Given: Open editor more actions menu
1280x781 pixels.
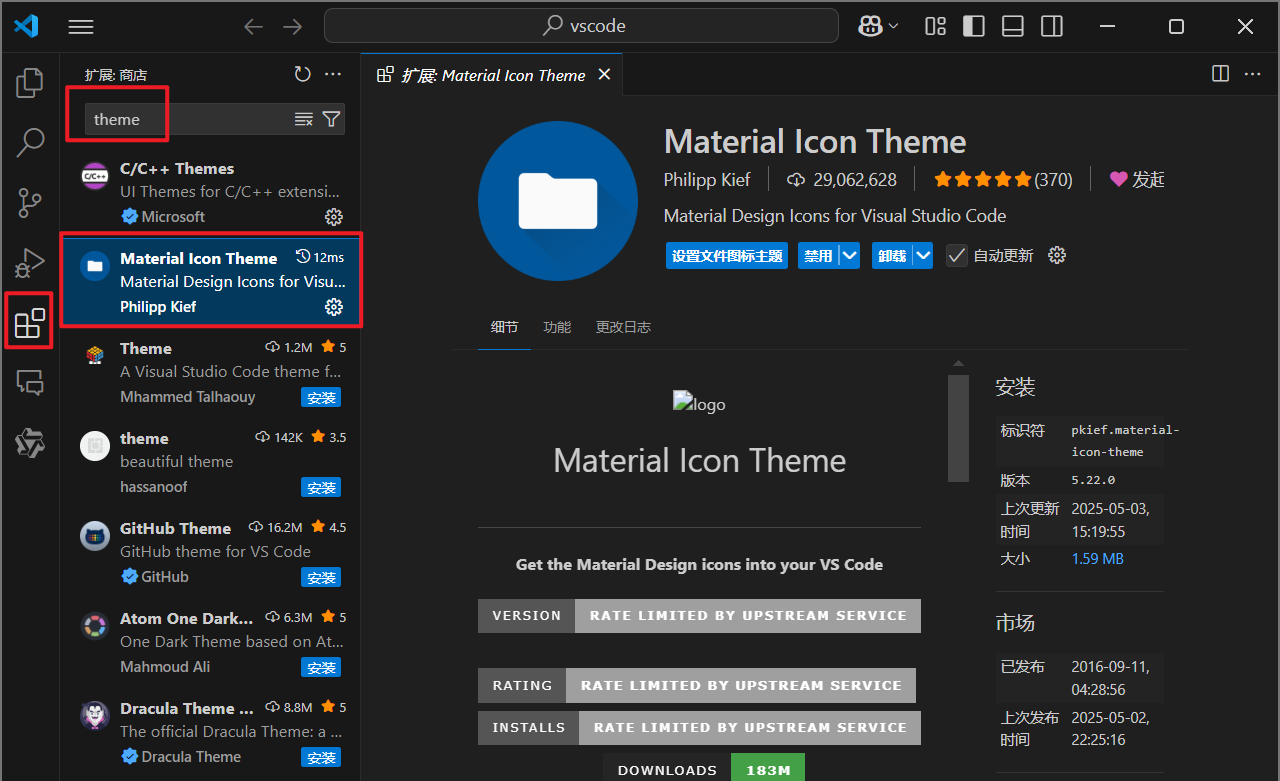Looking at the screenshot, I should (x=1252, y=74).
